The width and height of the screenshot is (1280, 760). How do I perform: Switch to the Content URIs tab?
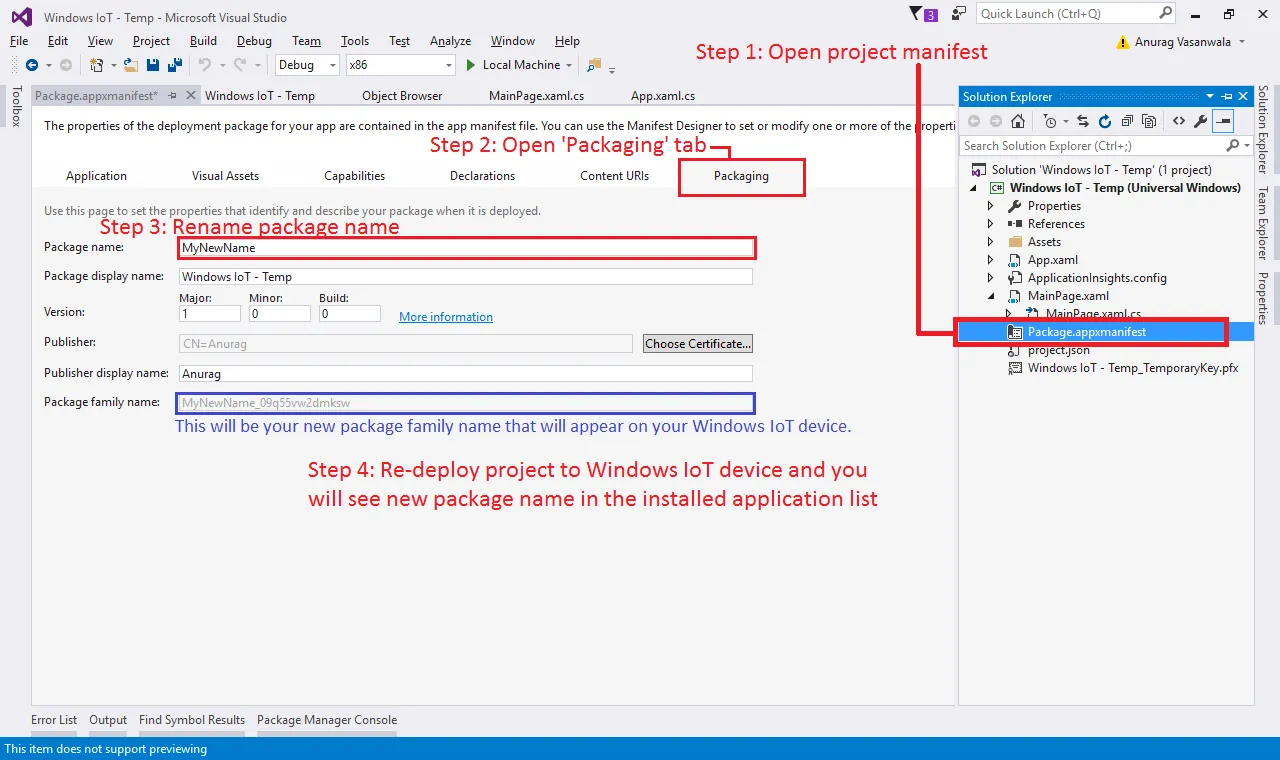click(614, 176)
